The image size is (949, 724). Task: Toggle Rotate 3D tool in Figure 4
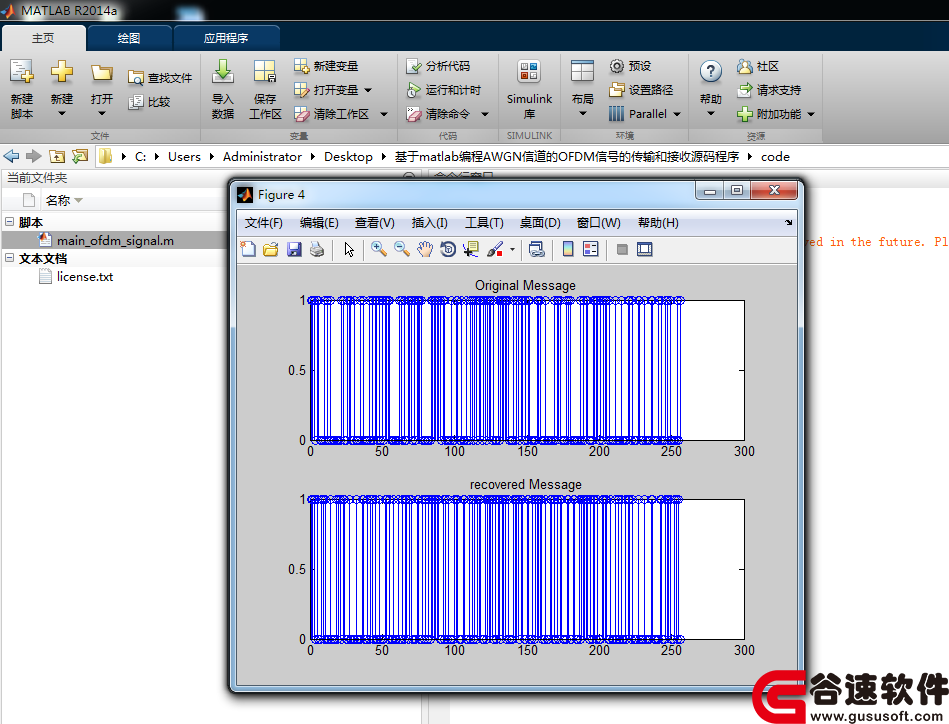pyautogui.click(x=448, y=249)
